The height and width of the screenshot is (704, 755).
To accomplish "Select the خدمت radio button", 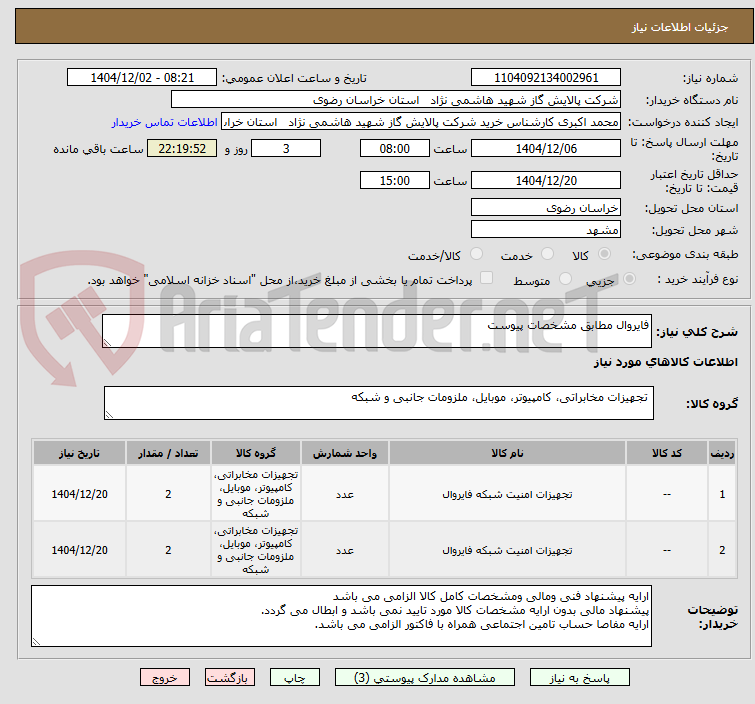I will point(547,254).
